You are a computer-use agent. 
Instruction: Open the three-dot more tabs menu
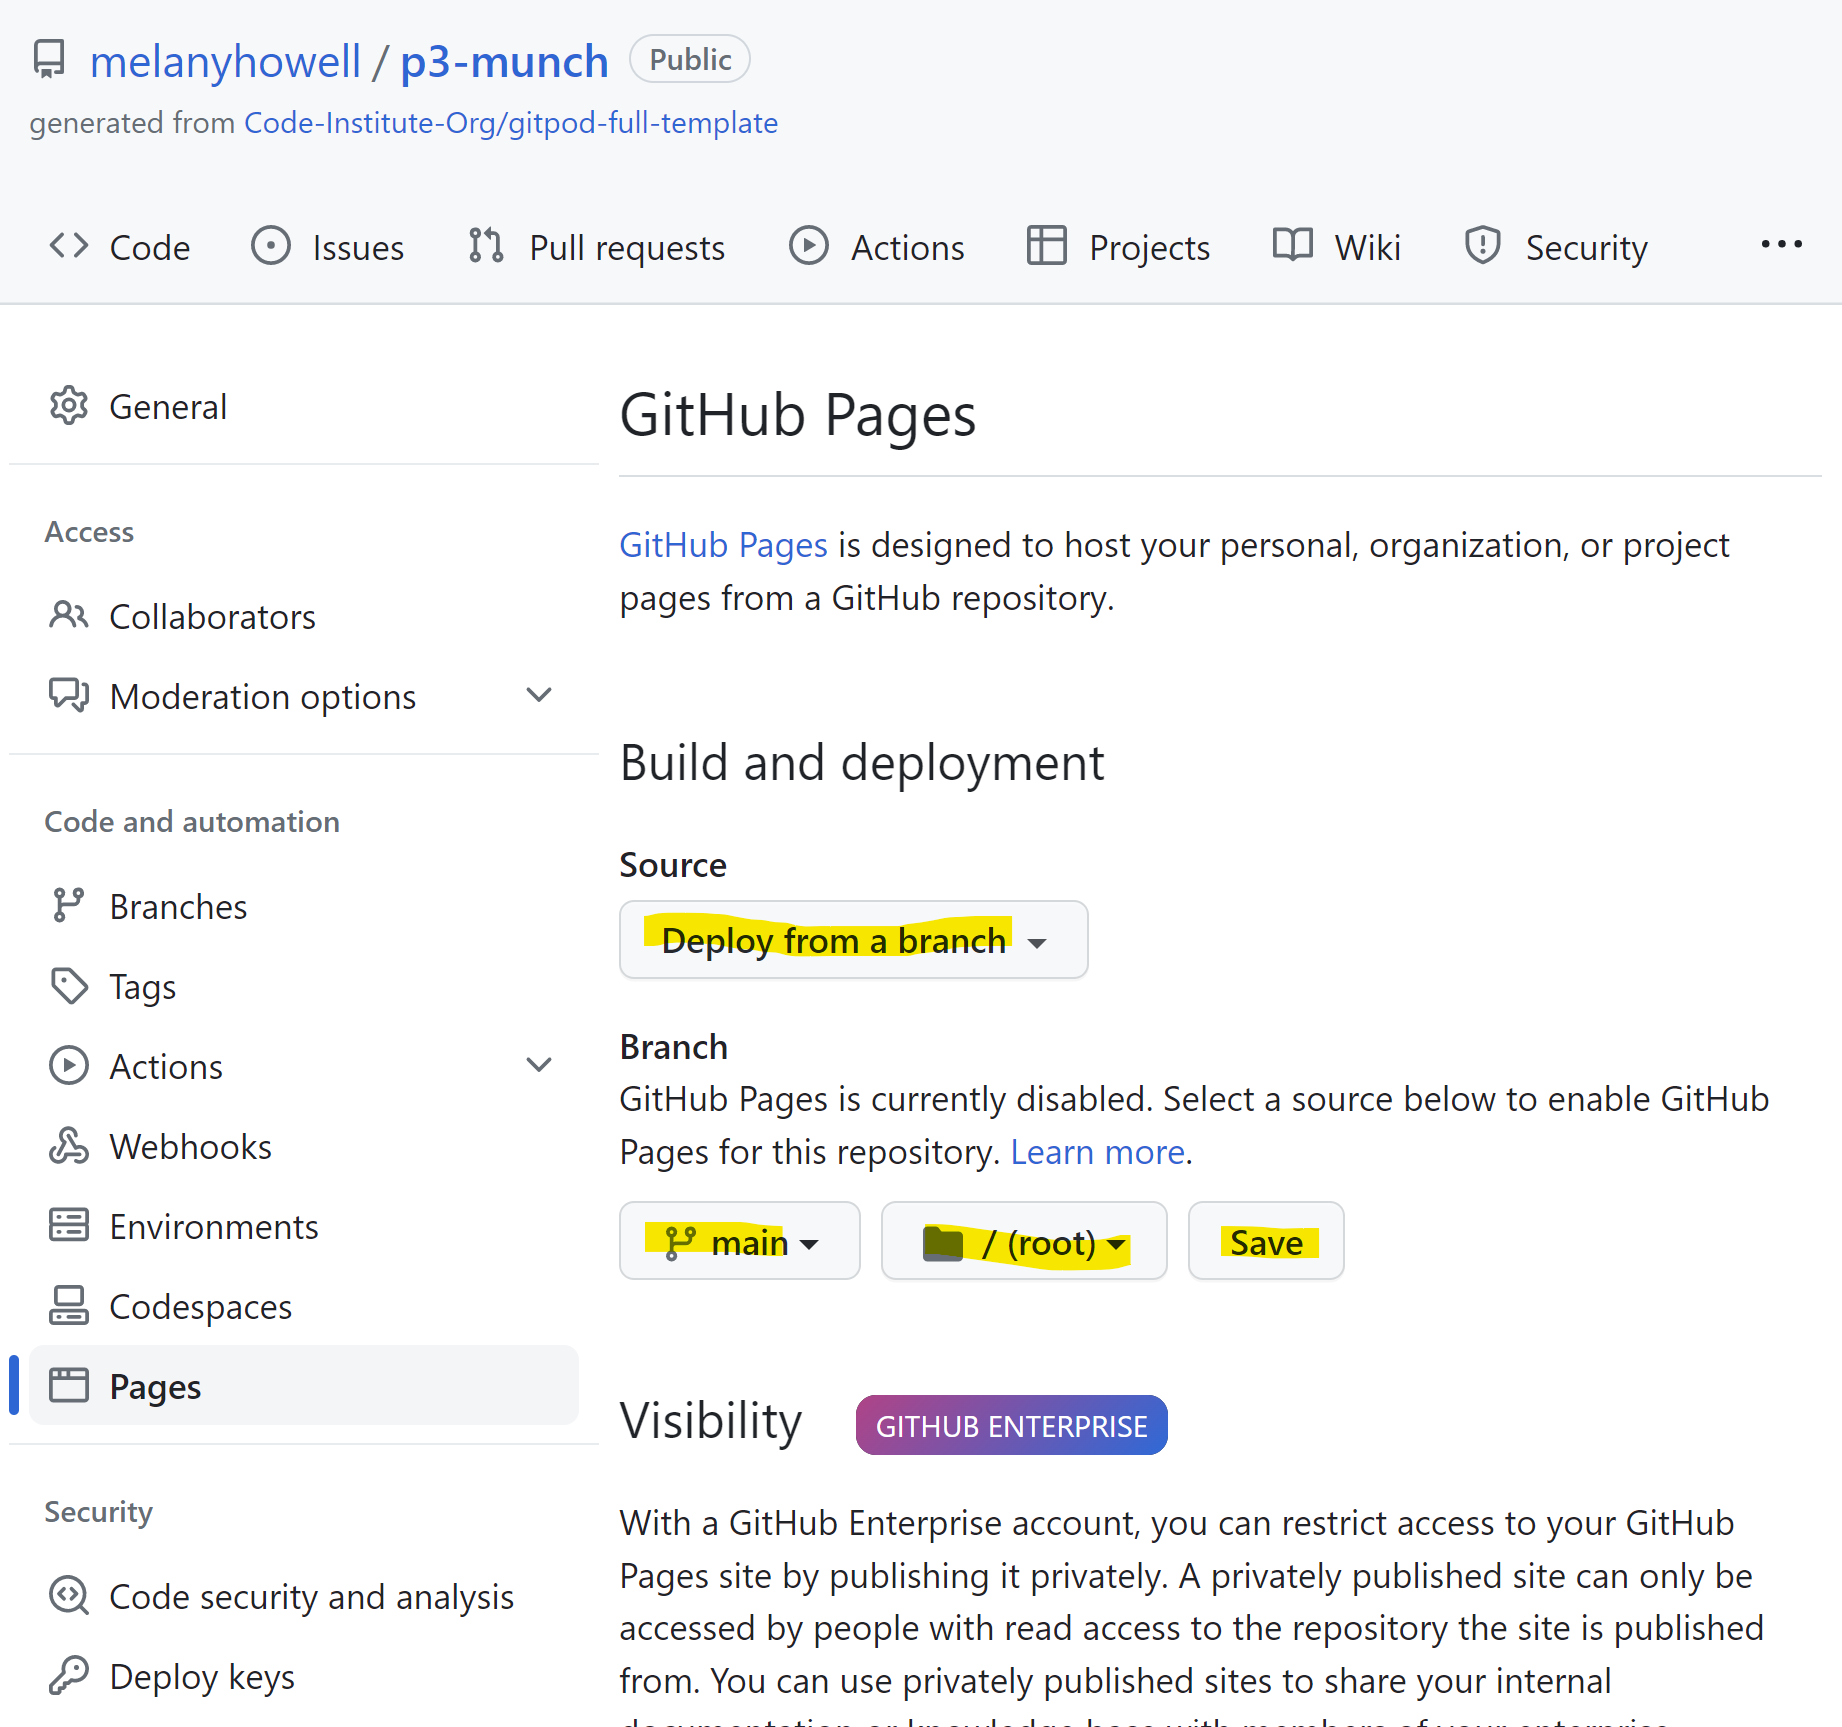[1781, 245]
